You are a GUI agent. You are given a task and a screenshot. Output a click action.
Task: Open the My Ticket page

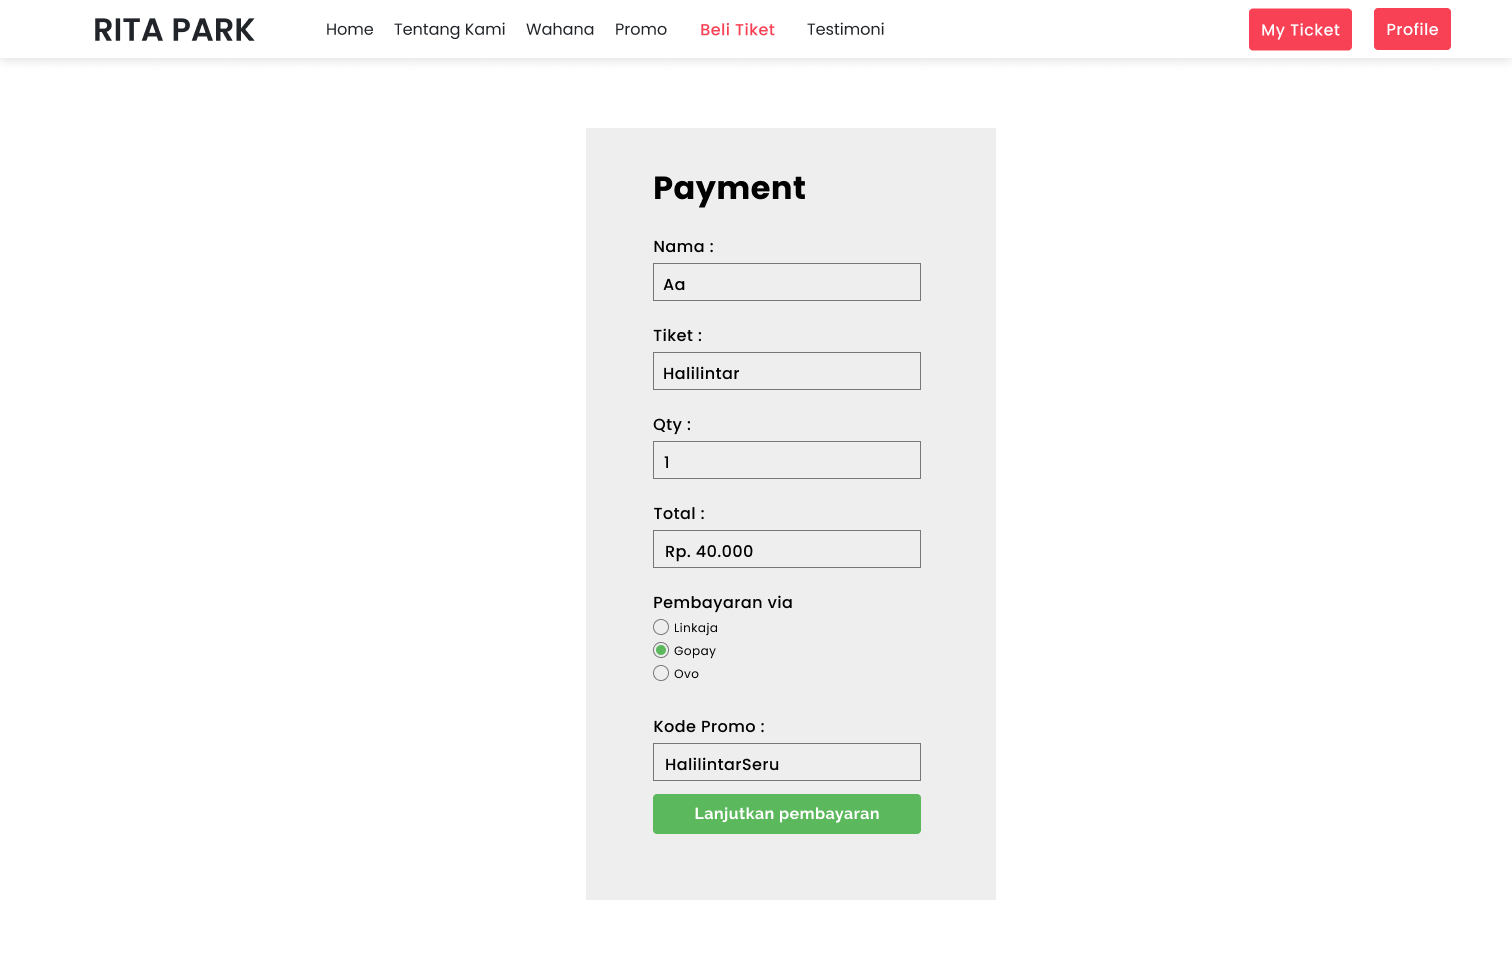1300,29
